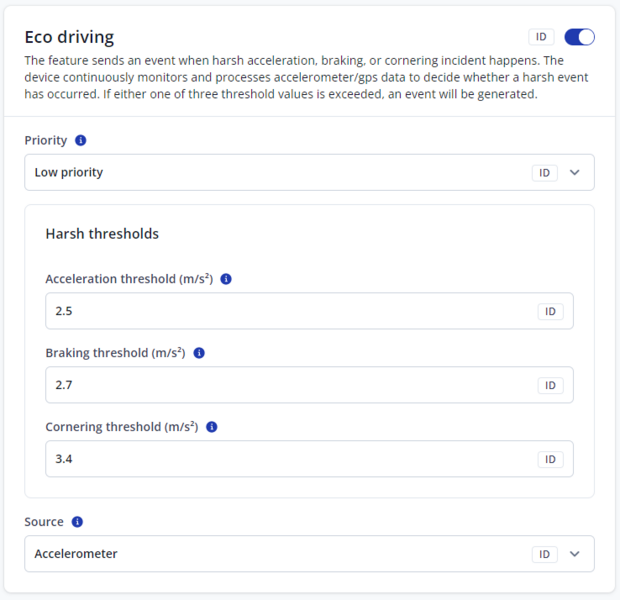Open the Accelerometer source combo box
The height and width of the screenshot is (600, 620).
coord(280,554)
